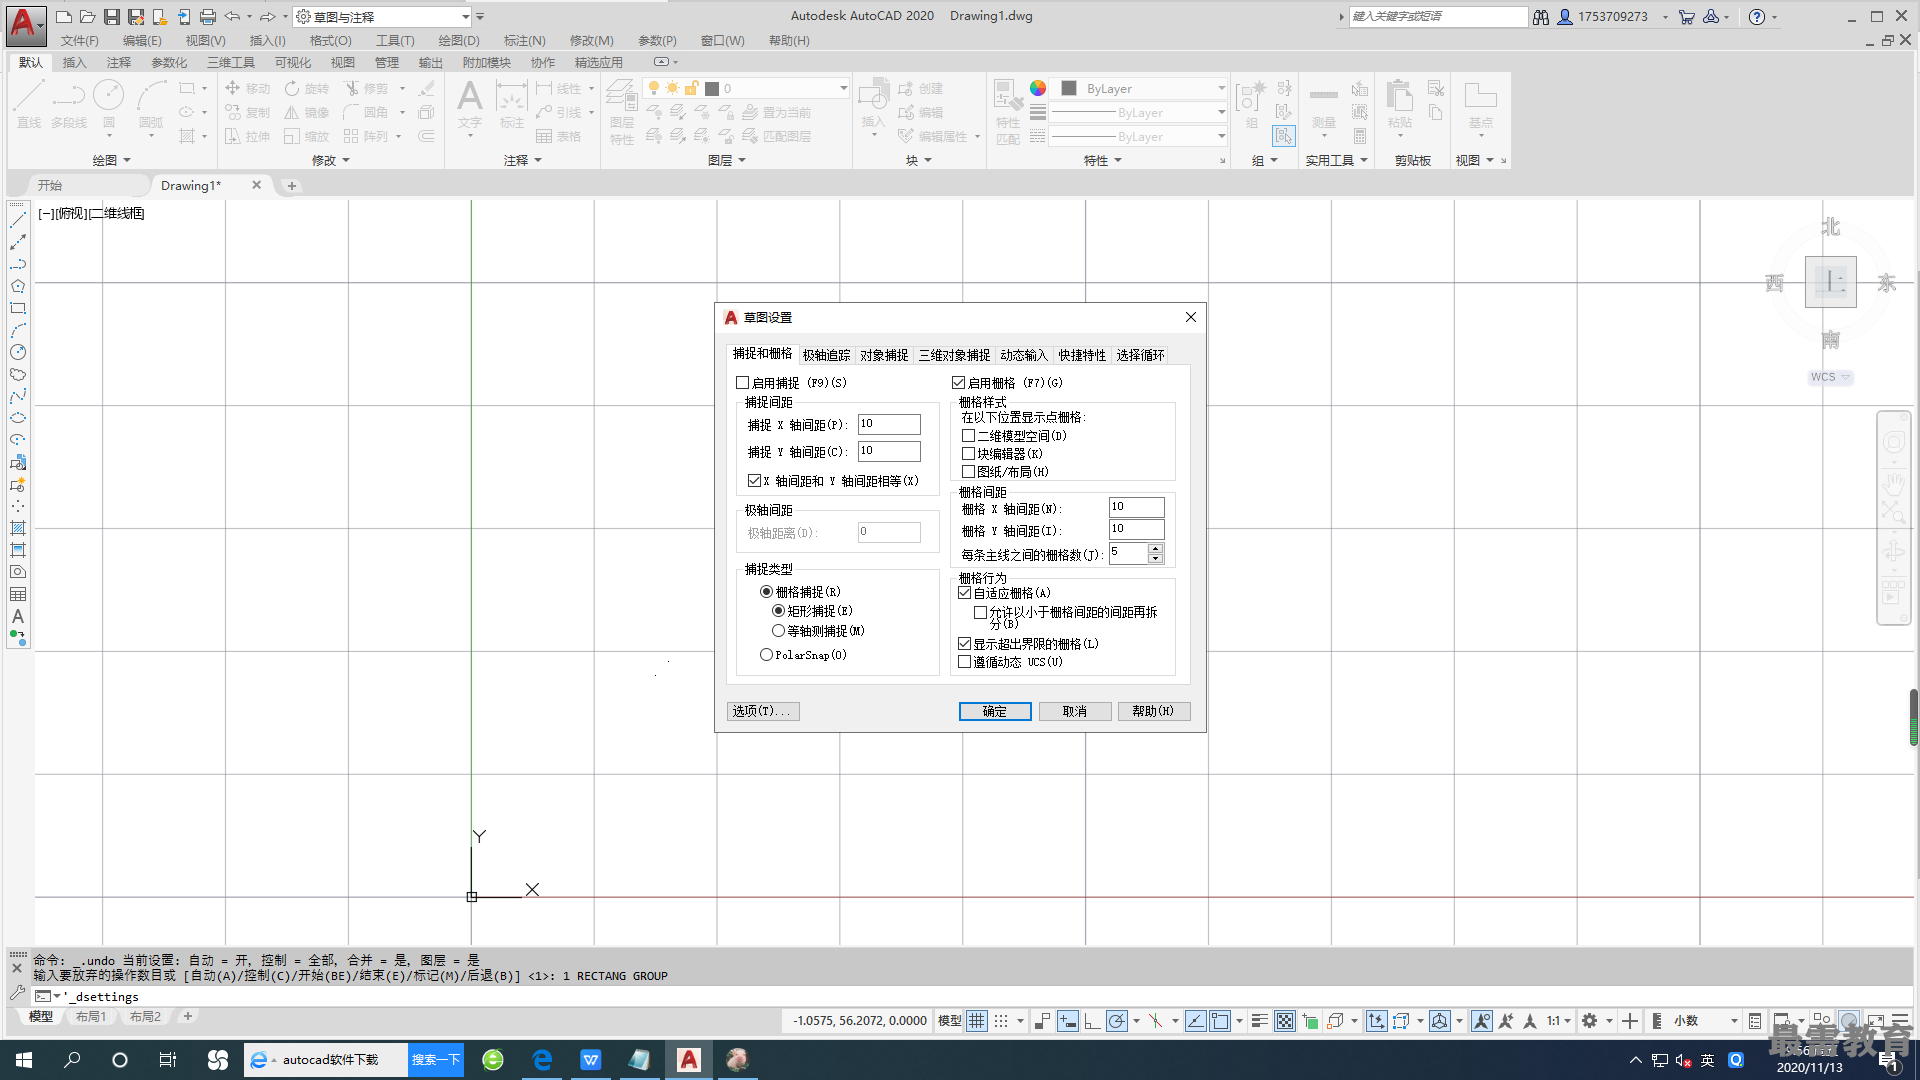Image resolution: width=1920 pixels, height=1080 pixels.
Task: Click the Plot/Print icon in quick access toolbar
Action: pyautogui.click(x=208, y=17)
